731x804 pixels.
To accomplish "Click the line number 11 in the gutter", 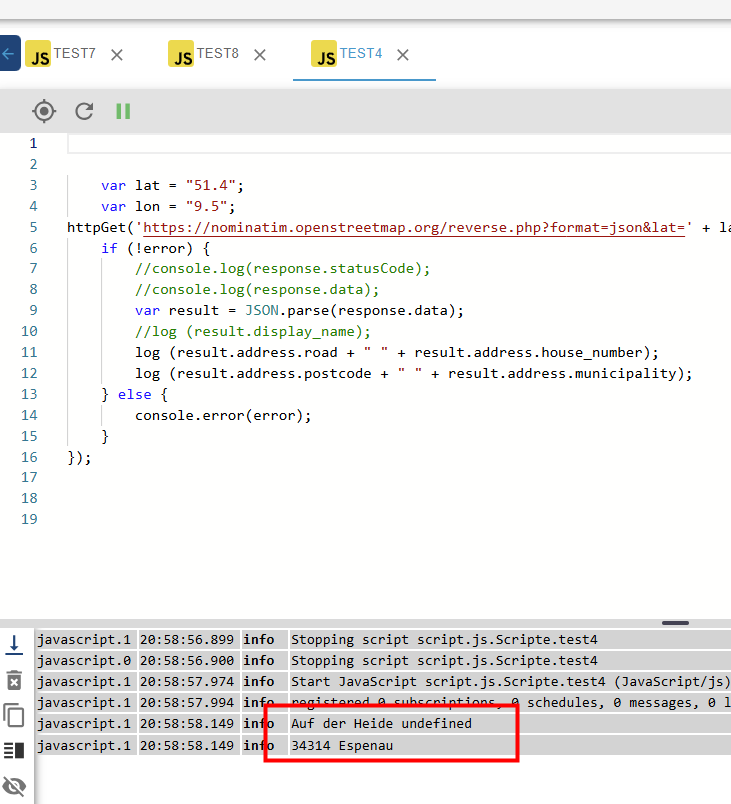I will [29, 352].
